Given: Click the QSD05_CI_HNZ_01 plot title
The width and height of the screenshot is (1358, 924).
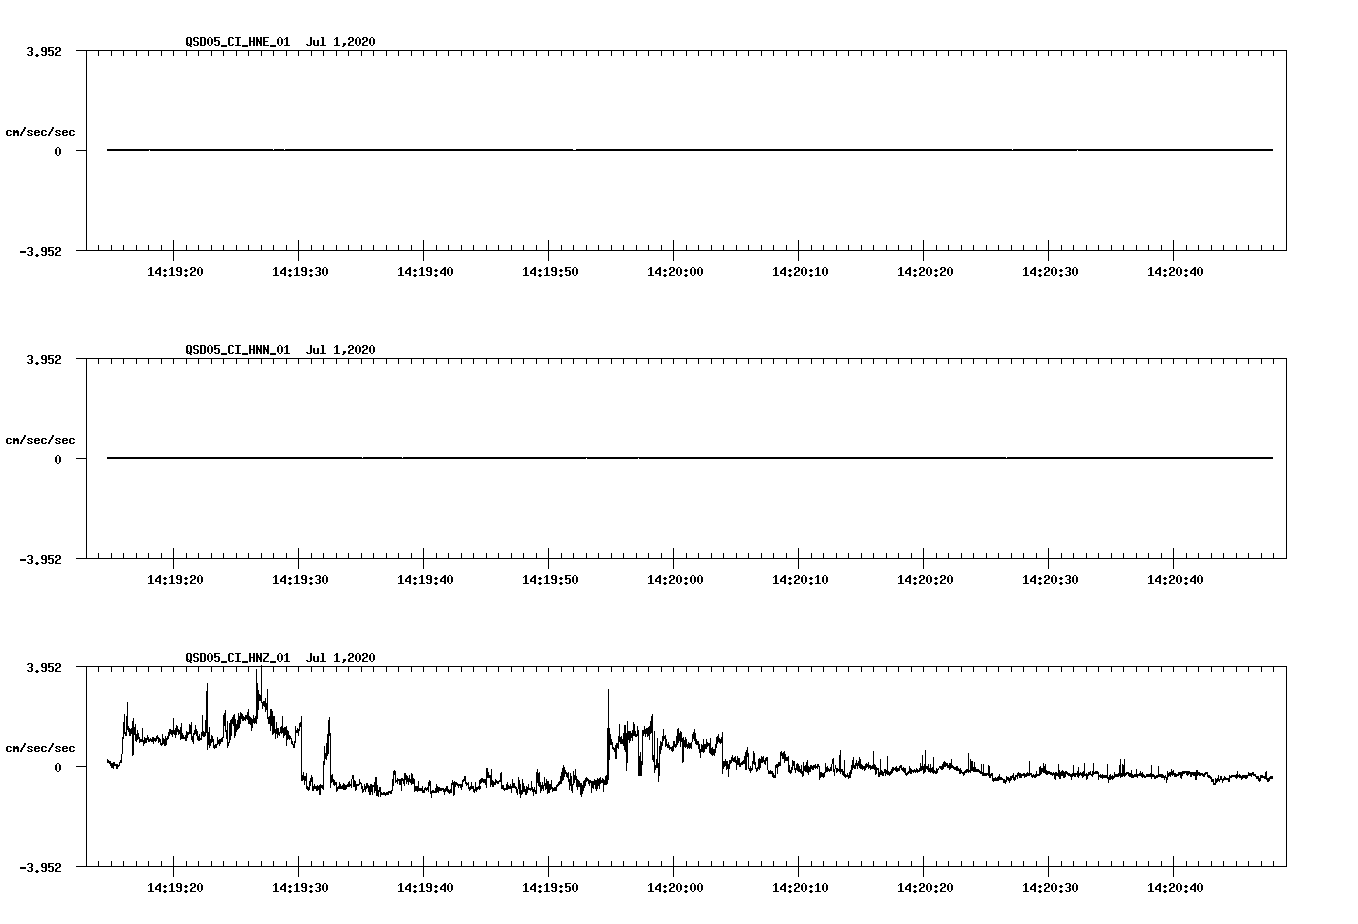Looking at the screenshot, I should 280,658.
